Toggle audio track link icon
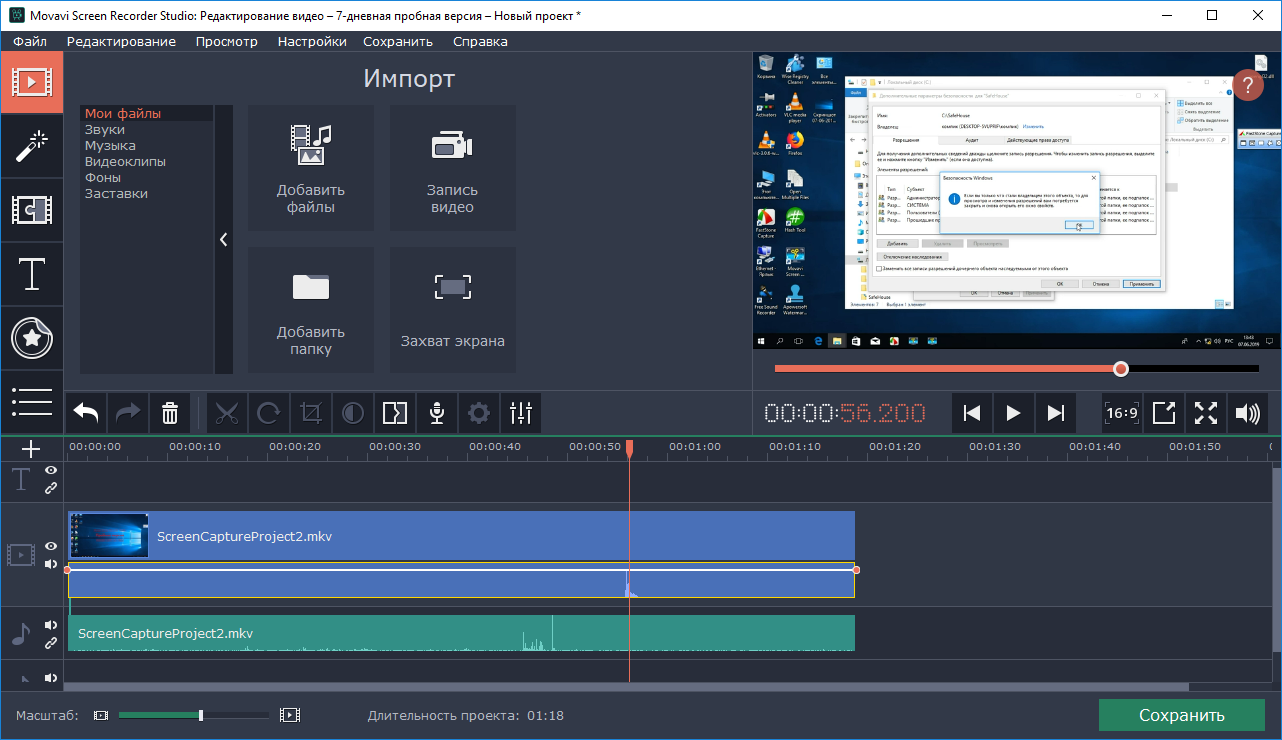Image resolution: width=1282 pixels, height=740 pixels. 51,643
